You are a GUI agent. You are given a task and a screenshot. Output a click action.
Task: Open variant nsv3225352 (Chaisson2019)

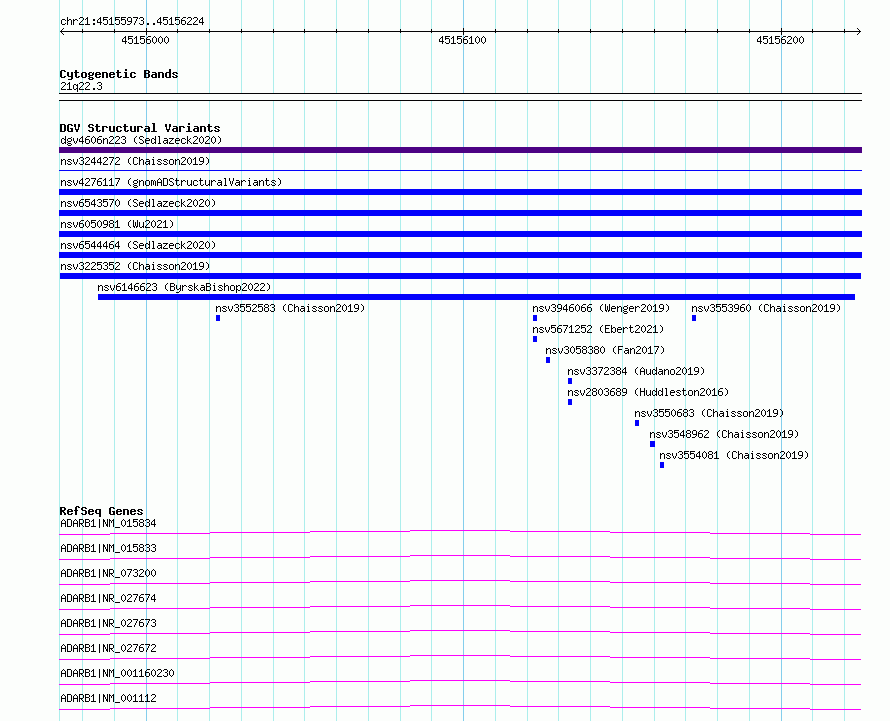pos(135,266)
